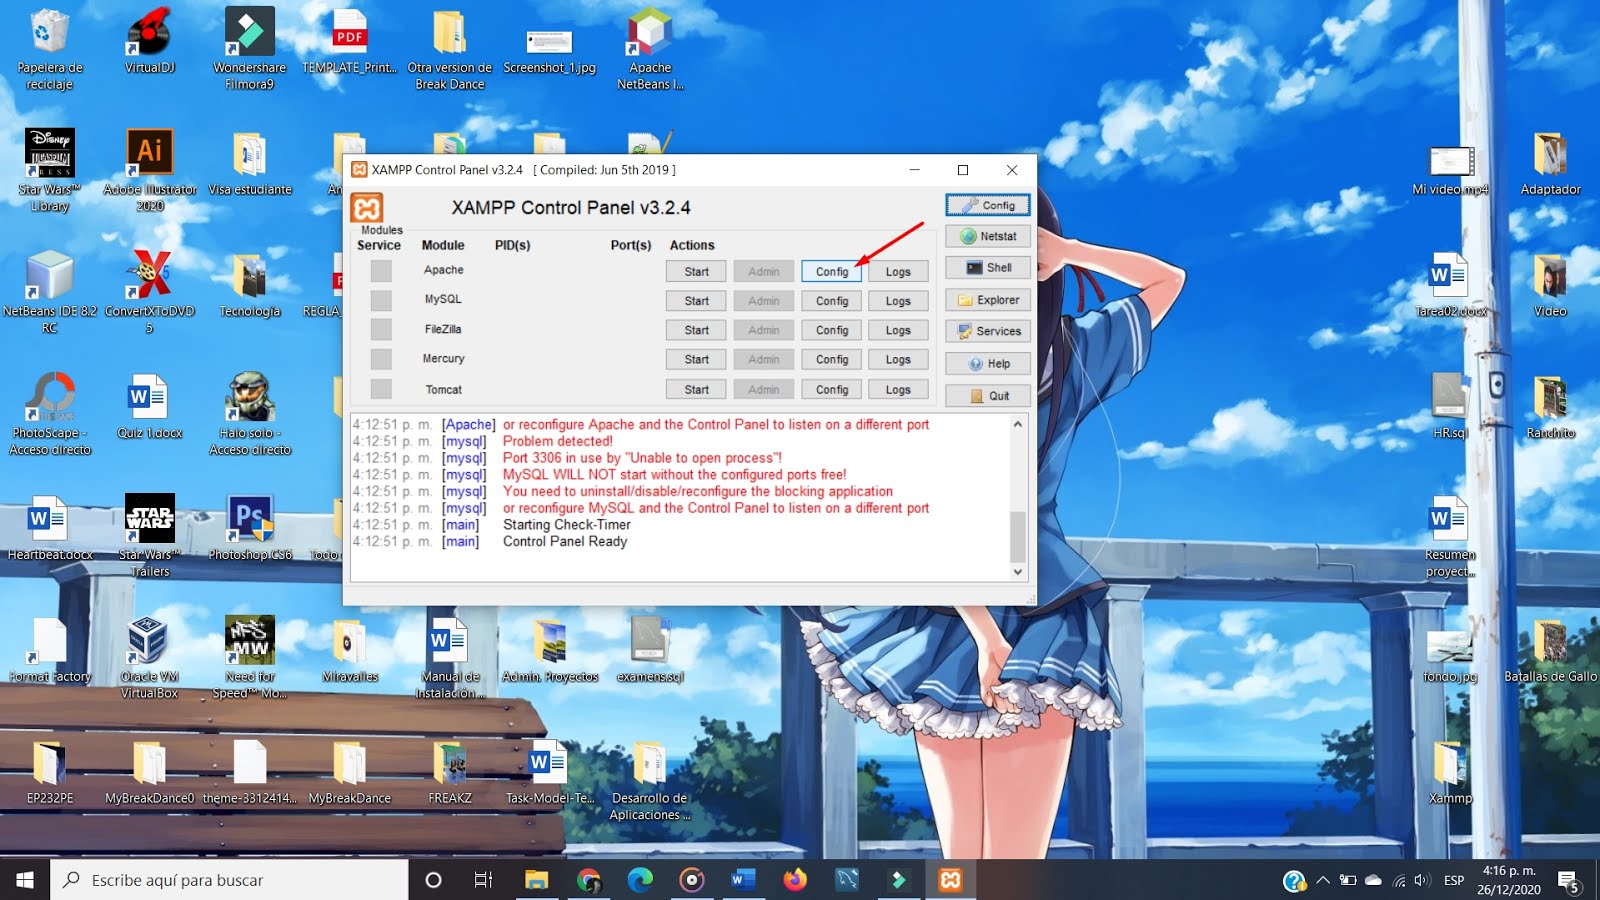
Task: Open FileZilla Config menu
Action: (x=831, y=330)
